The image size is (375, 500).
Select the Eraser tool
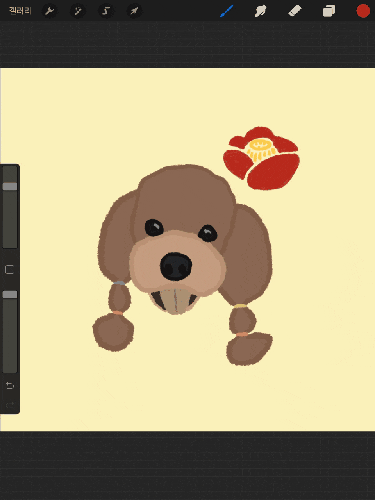pyautogui.click(x=295, y=11)
